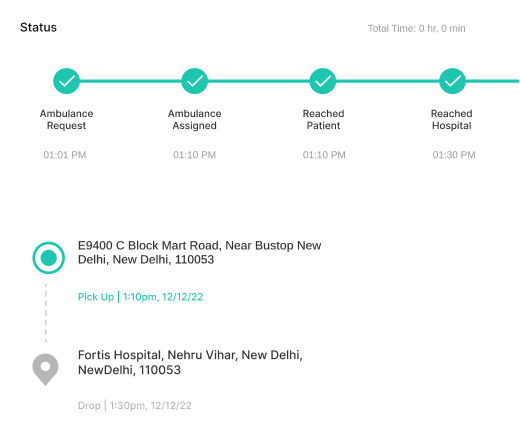
Task: Select the Ambulance Assigned step label
Action: 195,119
